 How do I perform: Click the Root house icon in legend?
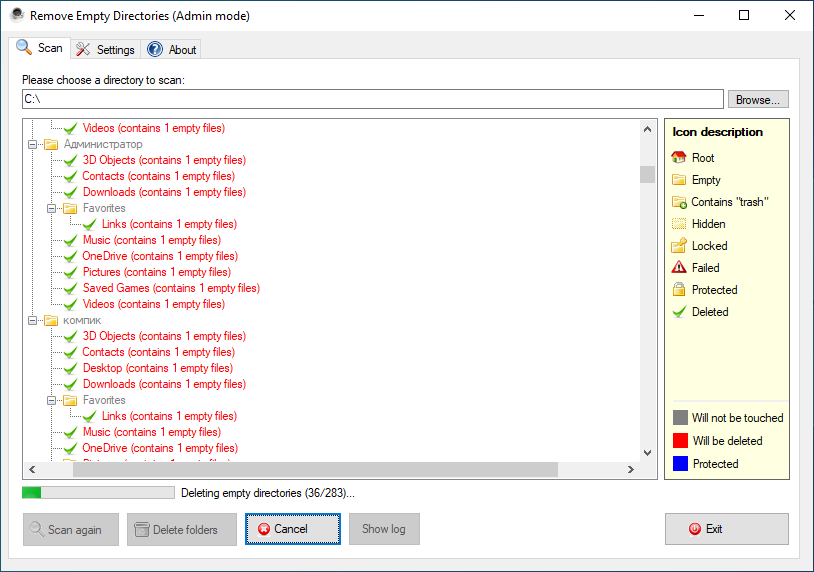click(x=679, y=157)
